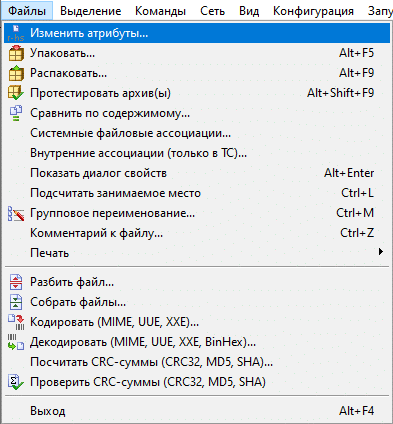Click the Encode MIME/UUE/XXE icon
This screenshot has height=424, width=393.
(16, 322)
